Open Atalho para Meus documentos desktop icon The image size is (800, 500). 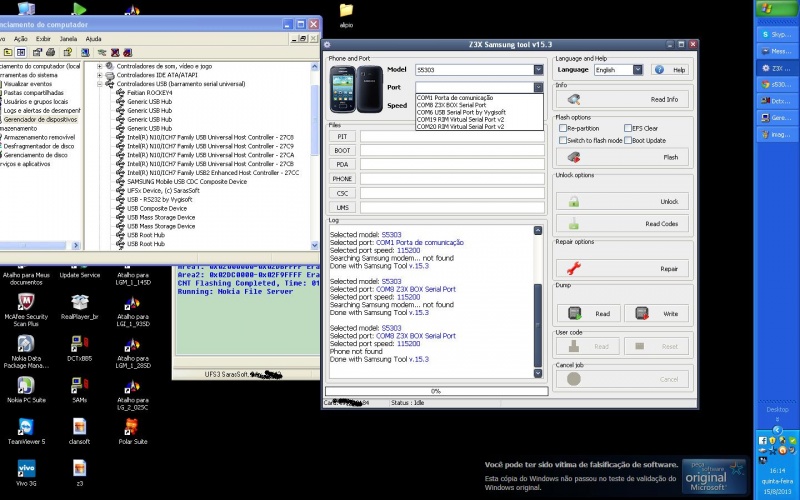(x=26, y=278)
